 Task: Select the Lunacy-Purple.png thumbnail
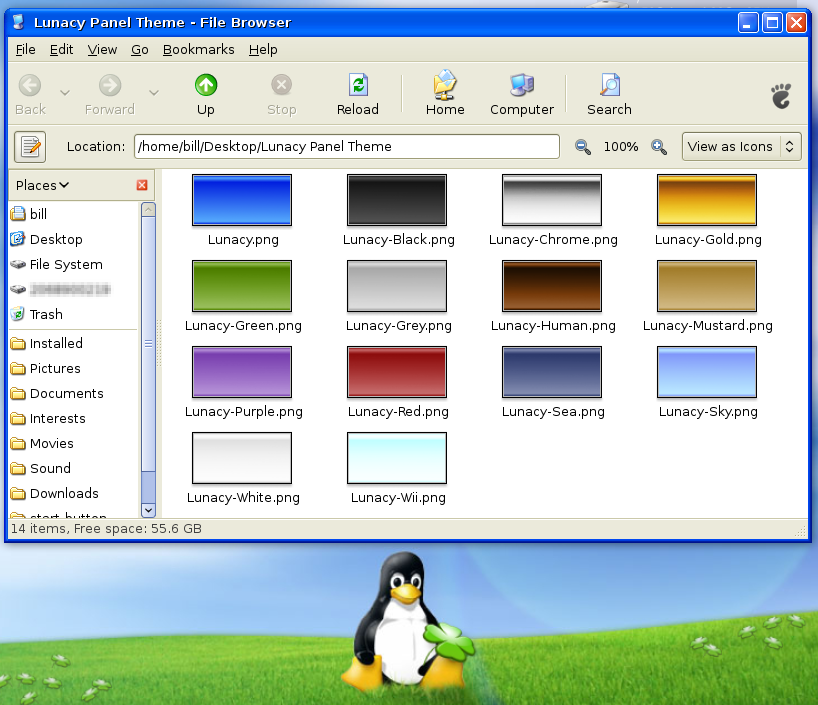(242, 372)
